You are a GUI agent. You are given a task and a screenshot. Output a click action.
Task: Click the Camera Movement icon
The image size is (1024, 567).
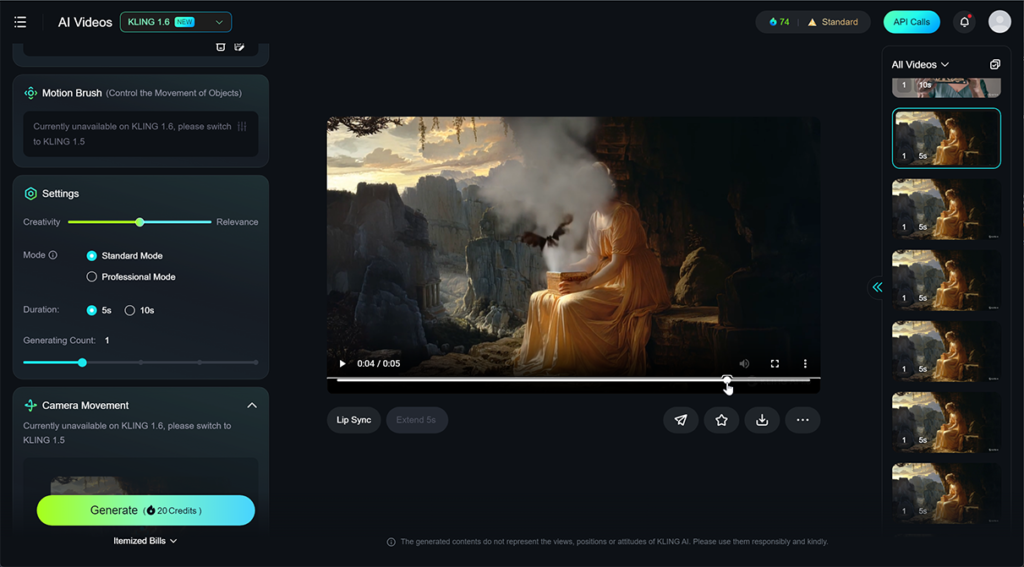(x=30, y=405)
